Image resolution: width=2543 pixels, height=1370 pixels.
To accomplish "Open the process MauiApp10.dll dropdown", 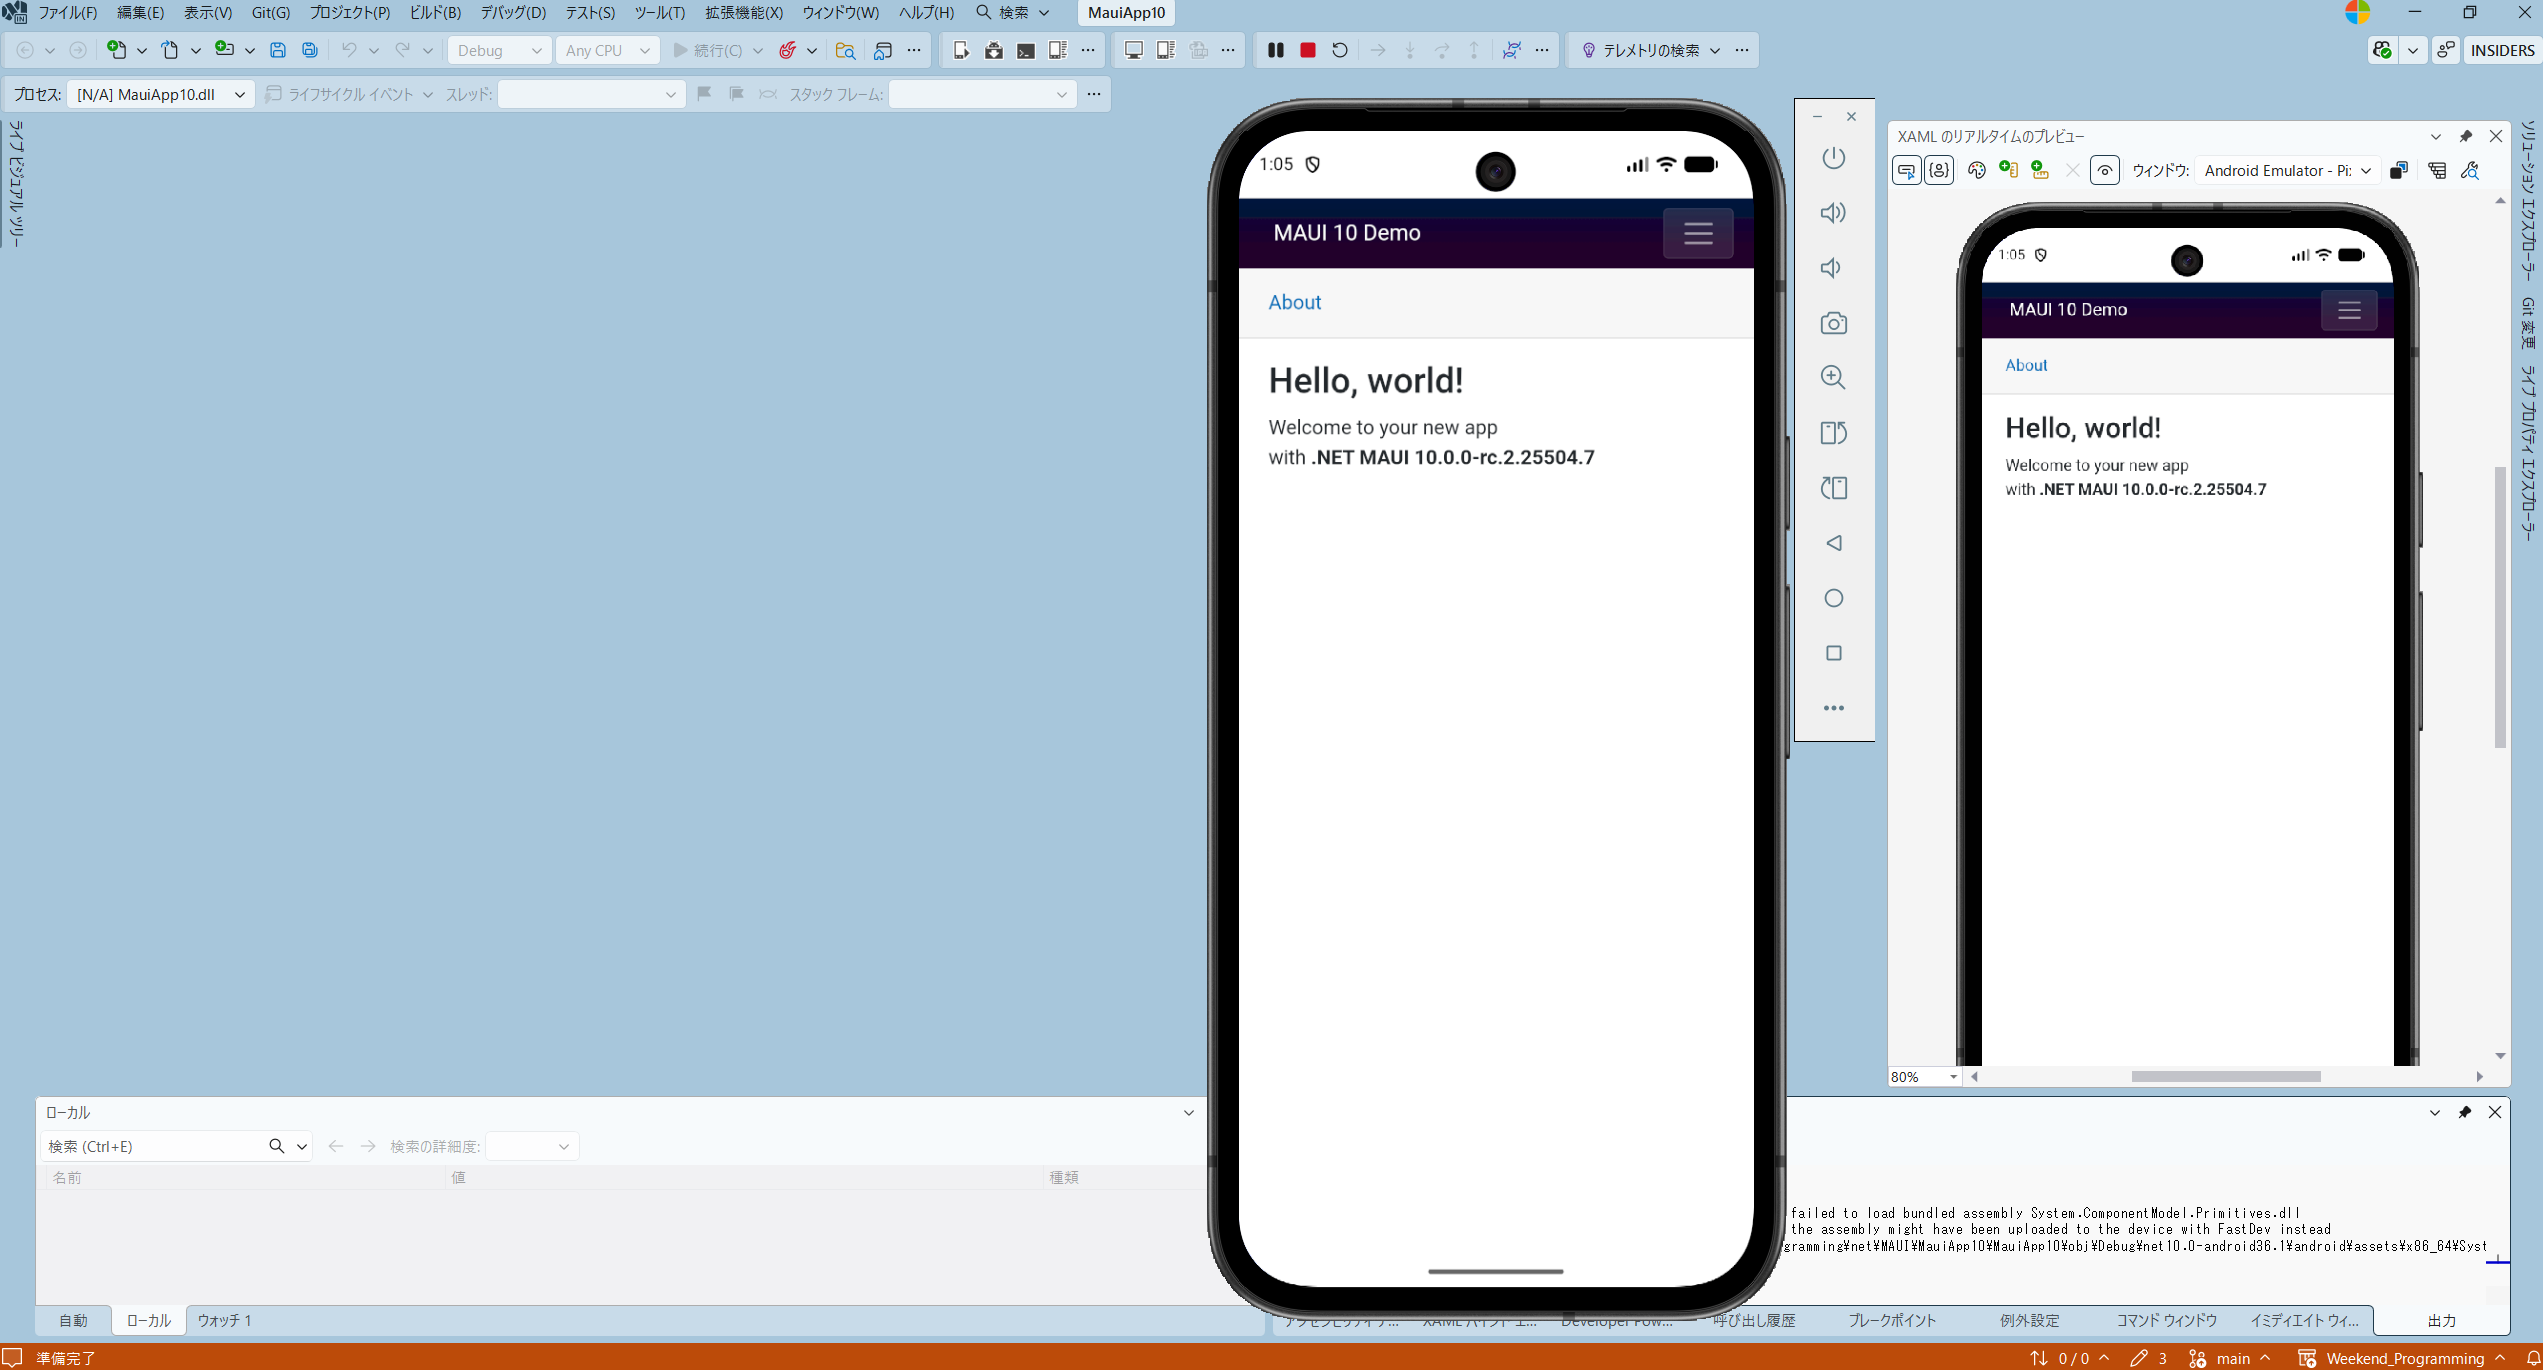I will pyautogui.click(x=160, y=94).
